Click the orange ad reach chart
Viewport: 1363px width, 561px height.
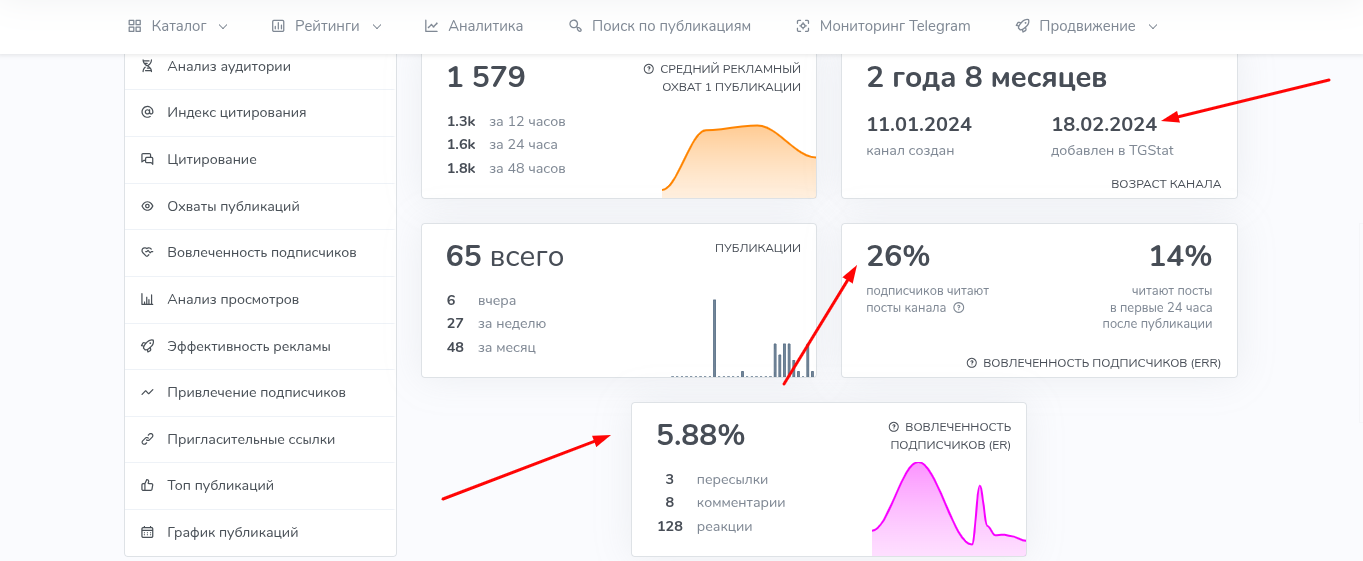pyautogui.click(x=739, y=160)
